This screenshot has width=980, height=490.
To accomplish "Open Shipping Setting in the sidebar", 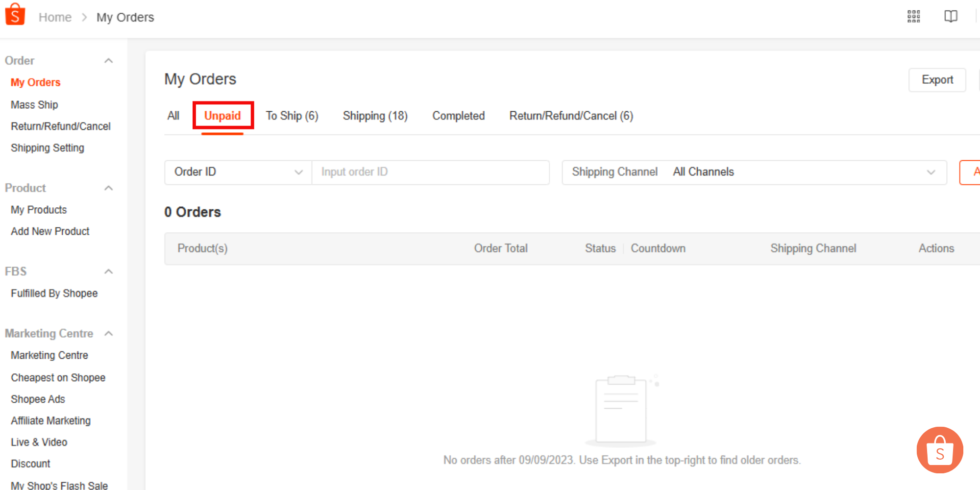I will pyautogui.click(x=48, y=148).
